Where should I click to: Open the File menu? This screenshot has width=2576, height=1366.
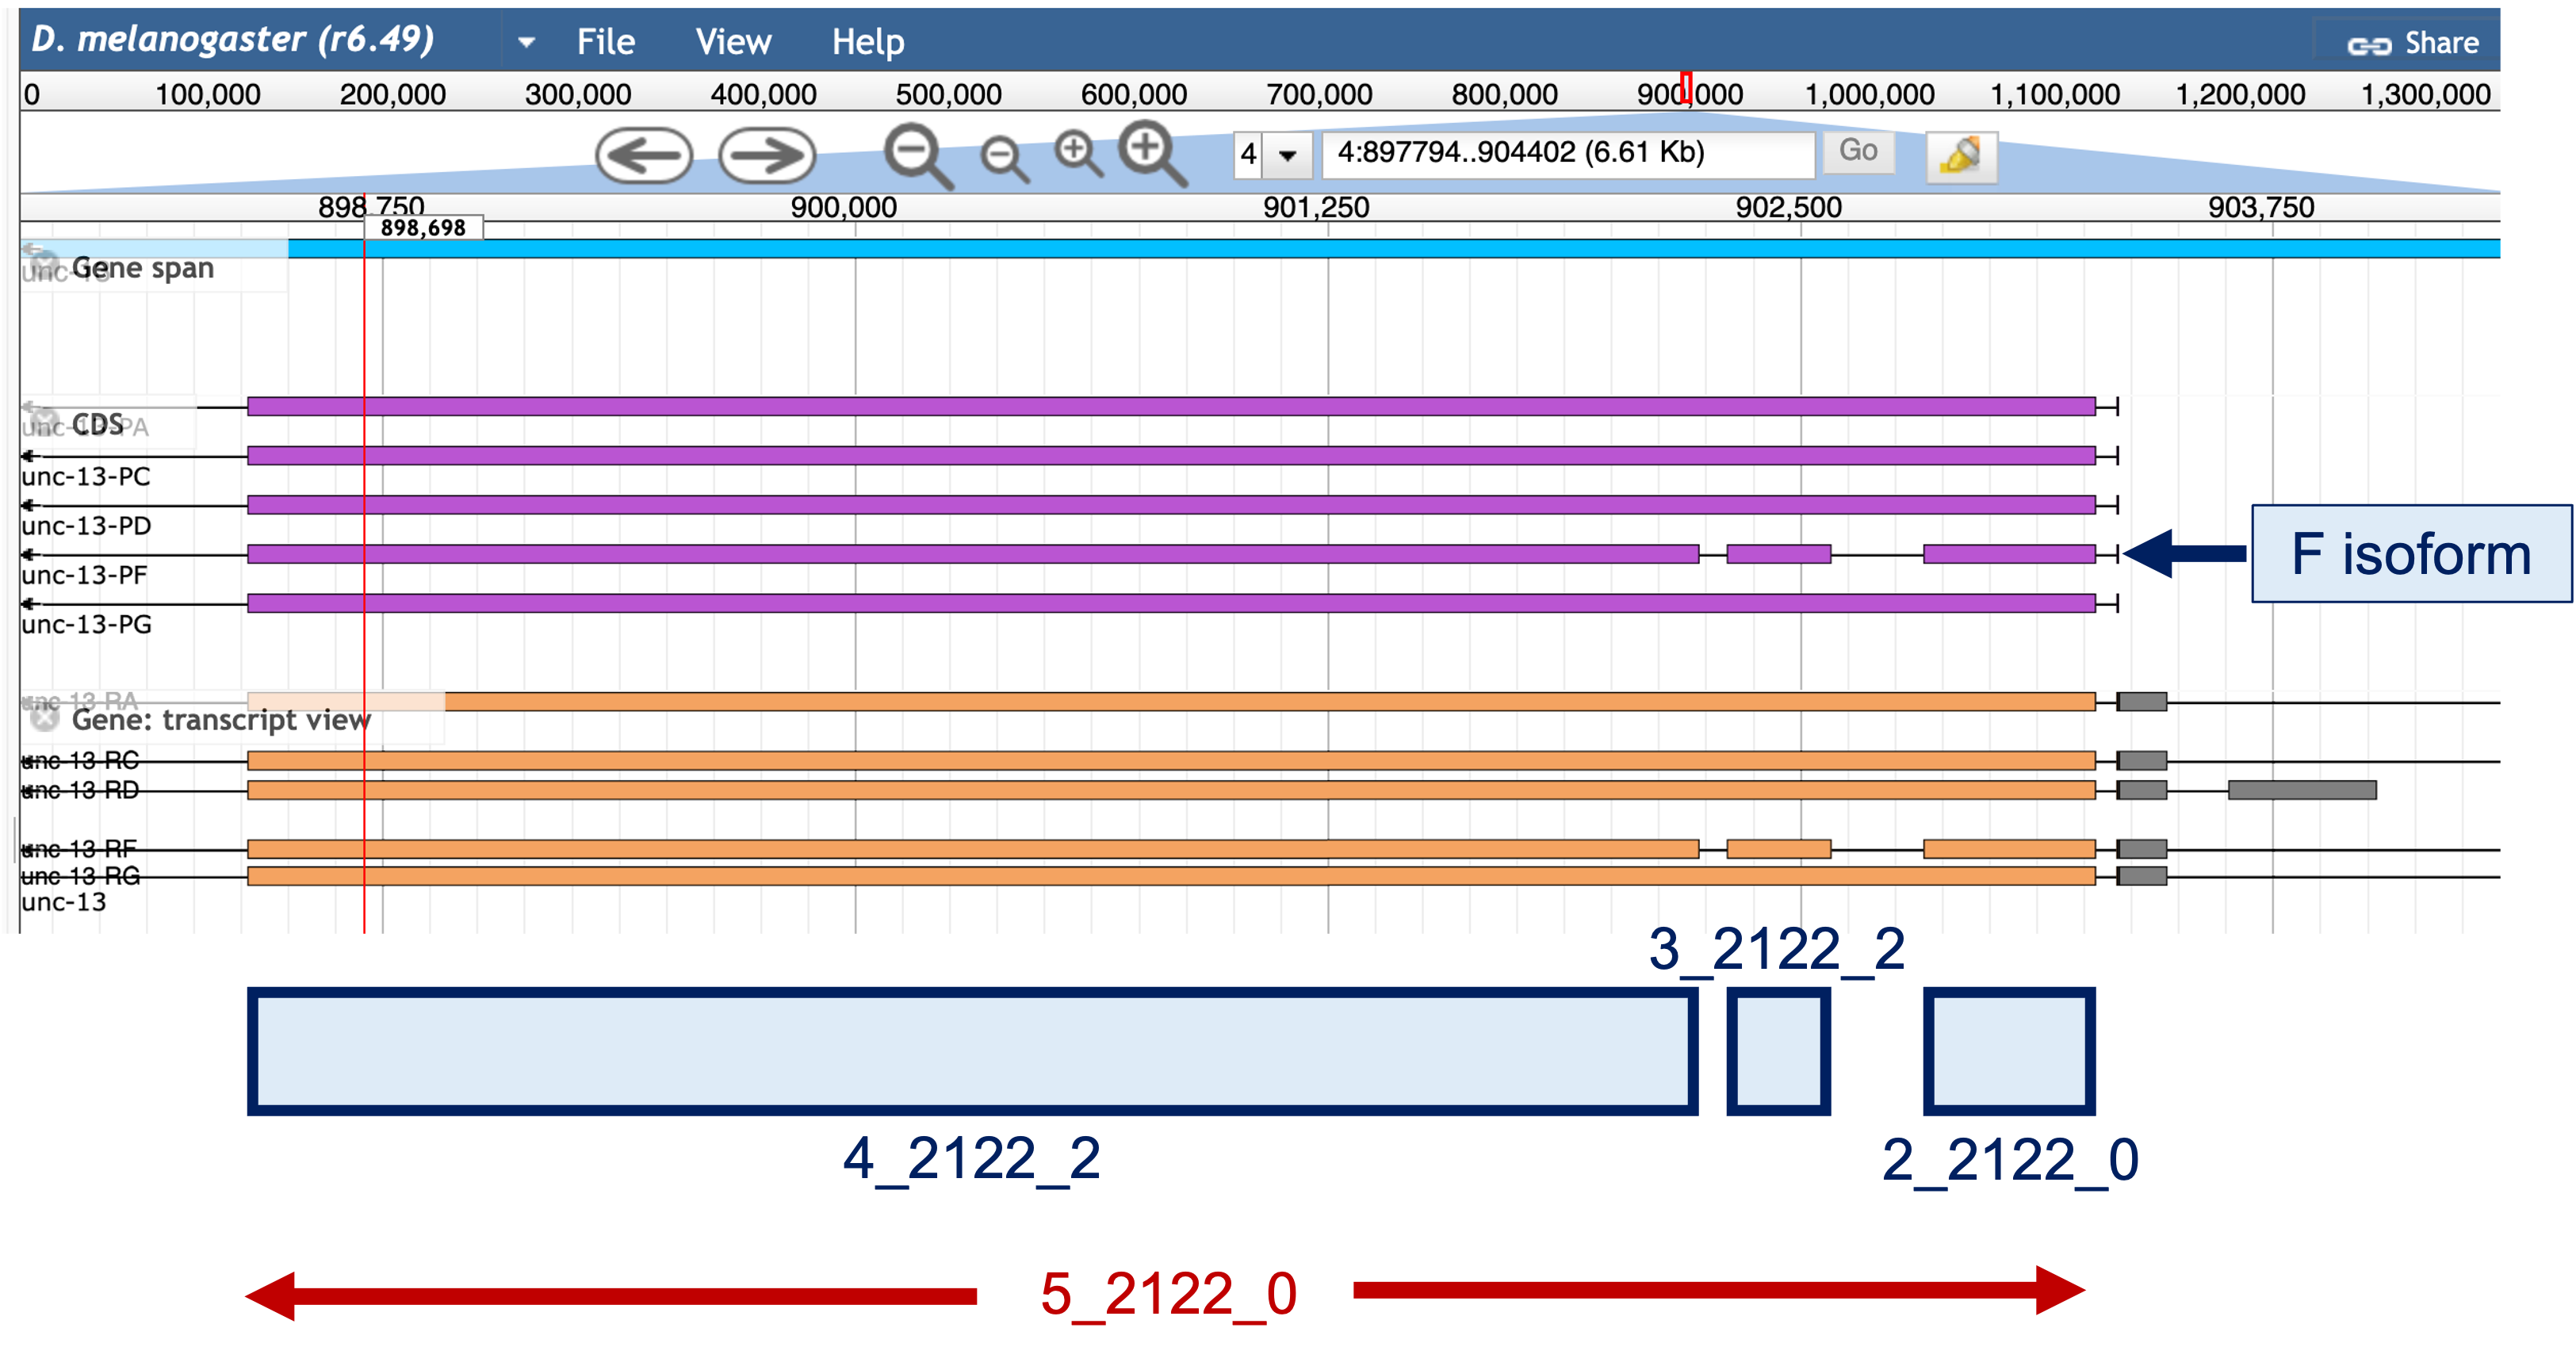pos(605,42)
